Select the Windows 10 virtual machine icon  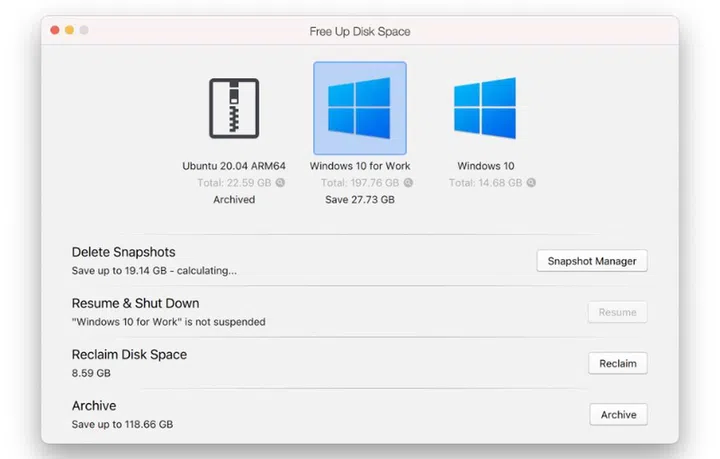[485, 108]
